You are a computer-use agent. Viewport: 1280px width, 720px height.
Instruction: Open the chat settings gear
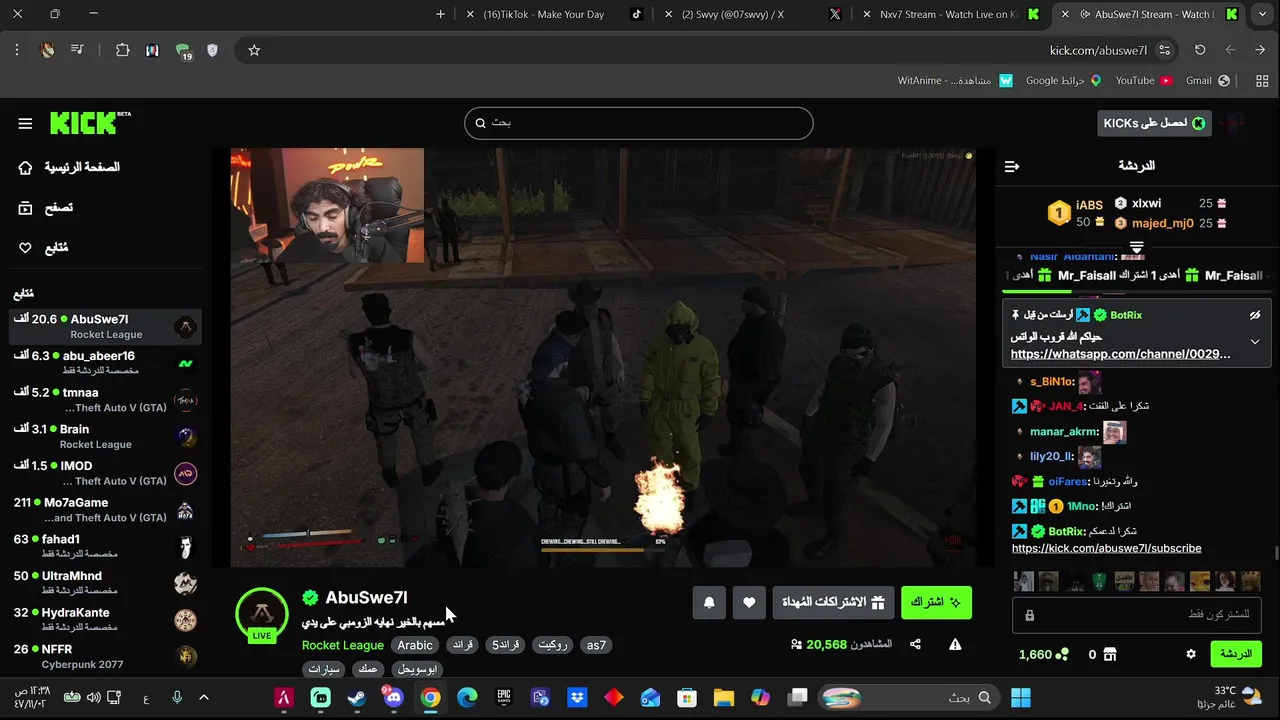(x=1191, y=654)
